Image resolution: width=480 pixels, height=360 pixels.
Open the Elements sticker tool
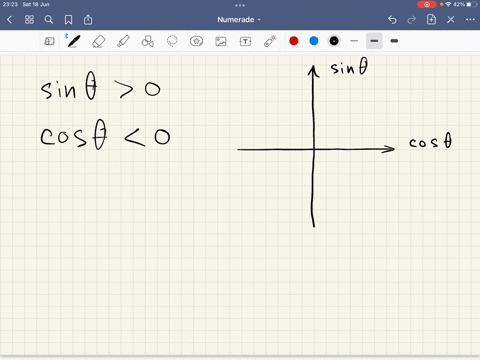click(x=196, y=41)
